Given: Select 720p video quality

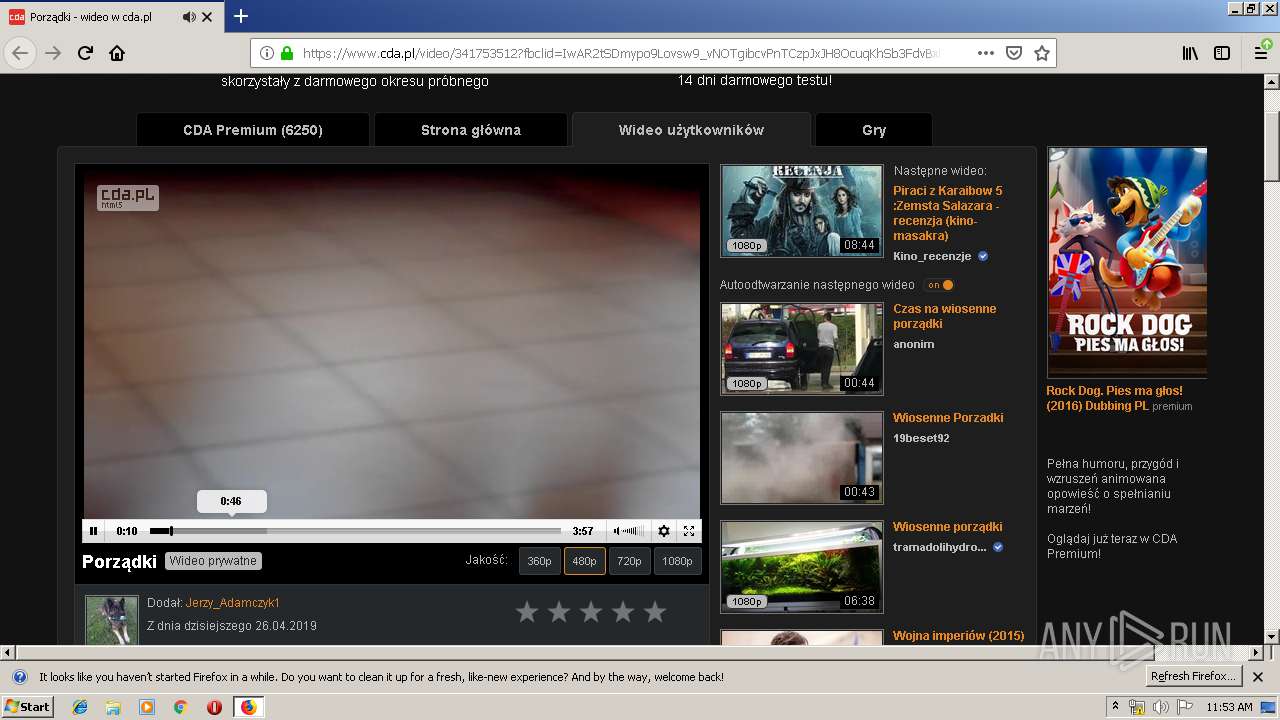Looking at the screenshot, I should tap(629, 561).
